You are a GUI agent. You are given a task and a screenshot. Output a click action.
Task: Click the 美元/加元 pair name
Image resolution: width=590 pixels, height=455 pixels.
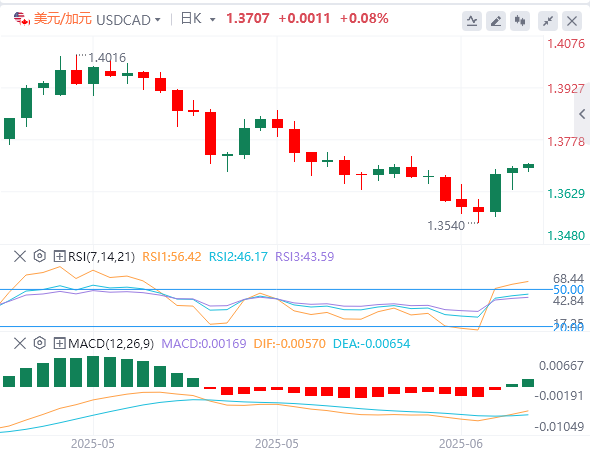point(63,18)
